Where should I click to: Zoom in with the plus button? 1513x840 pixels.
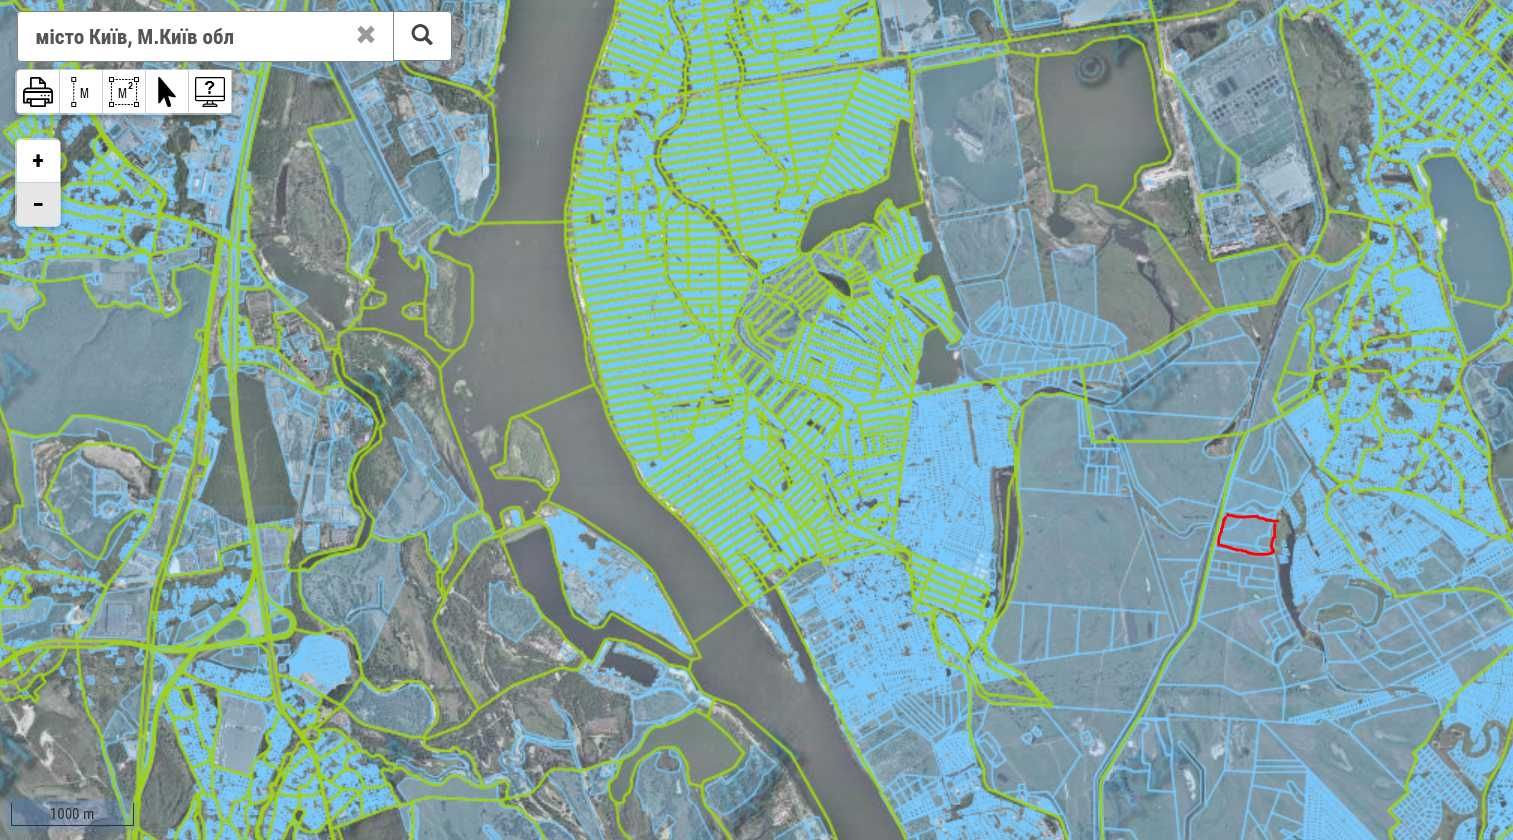click(38, 161)
